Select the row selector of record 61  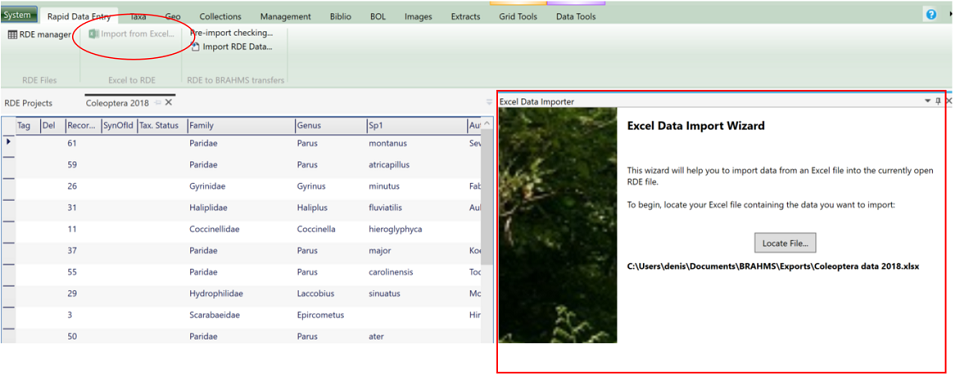coord(8,143)
